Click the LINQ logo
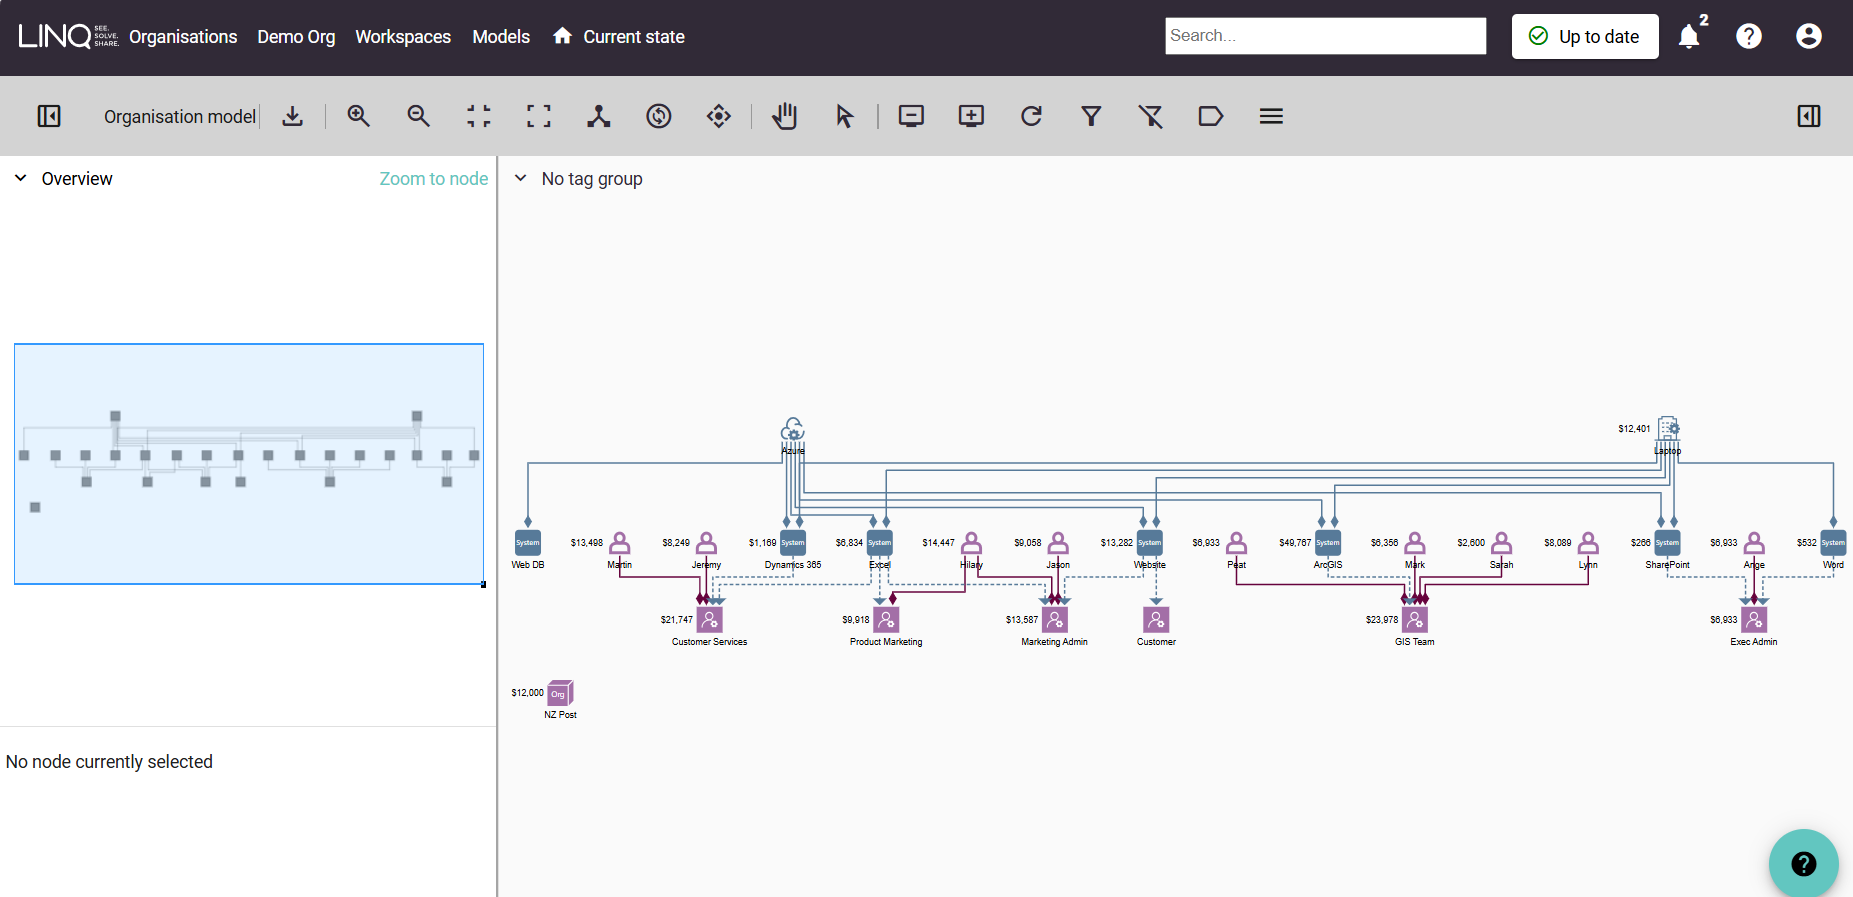 [68, 36]
